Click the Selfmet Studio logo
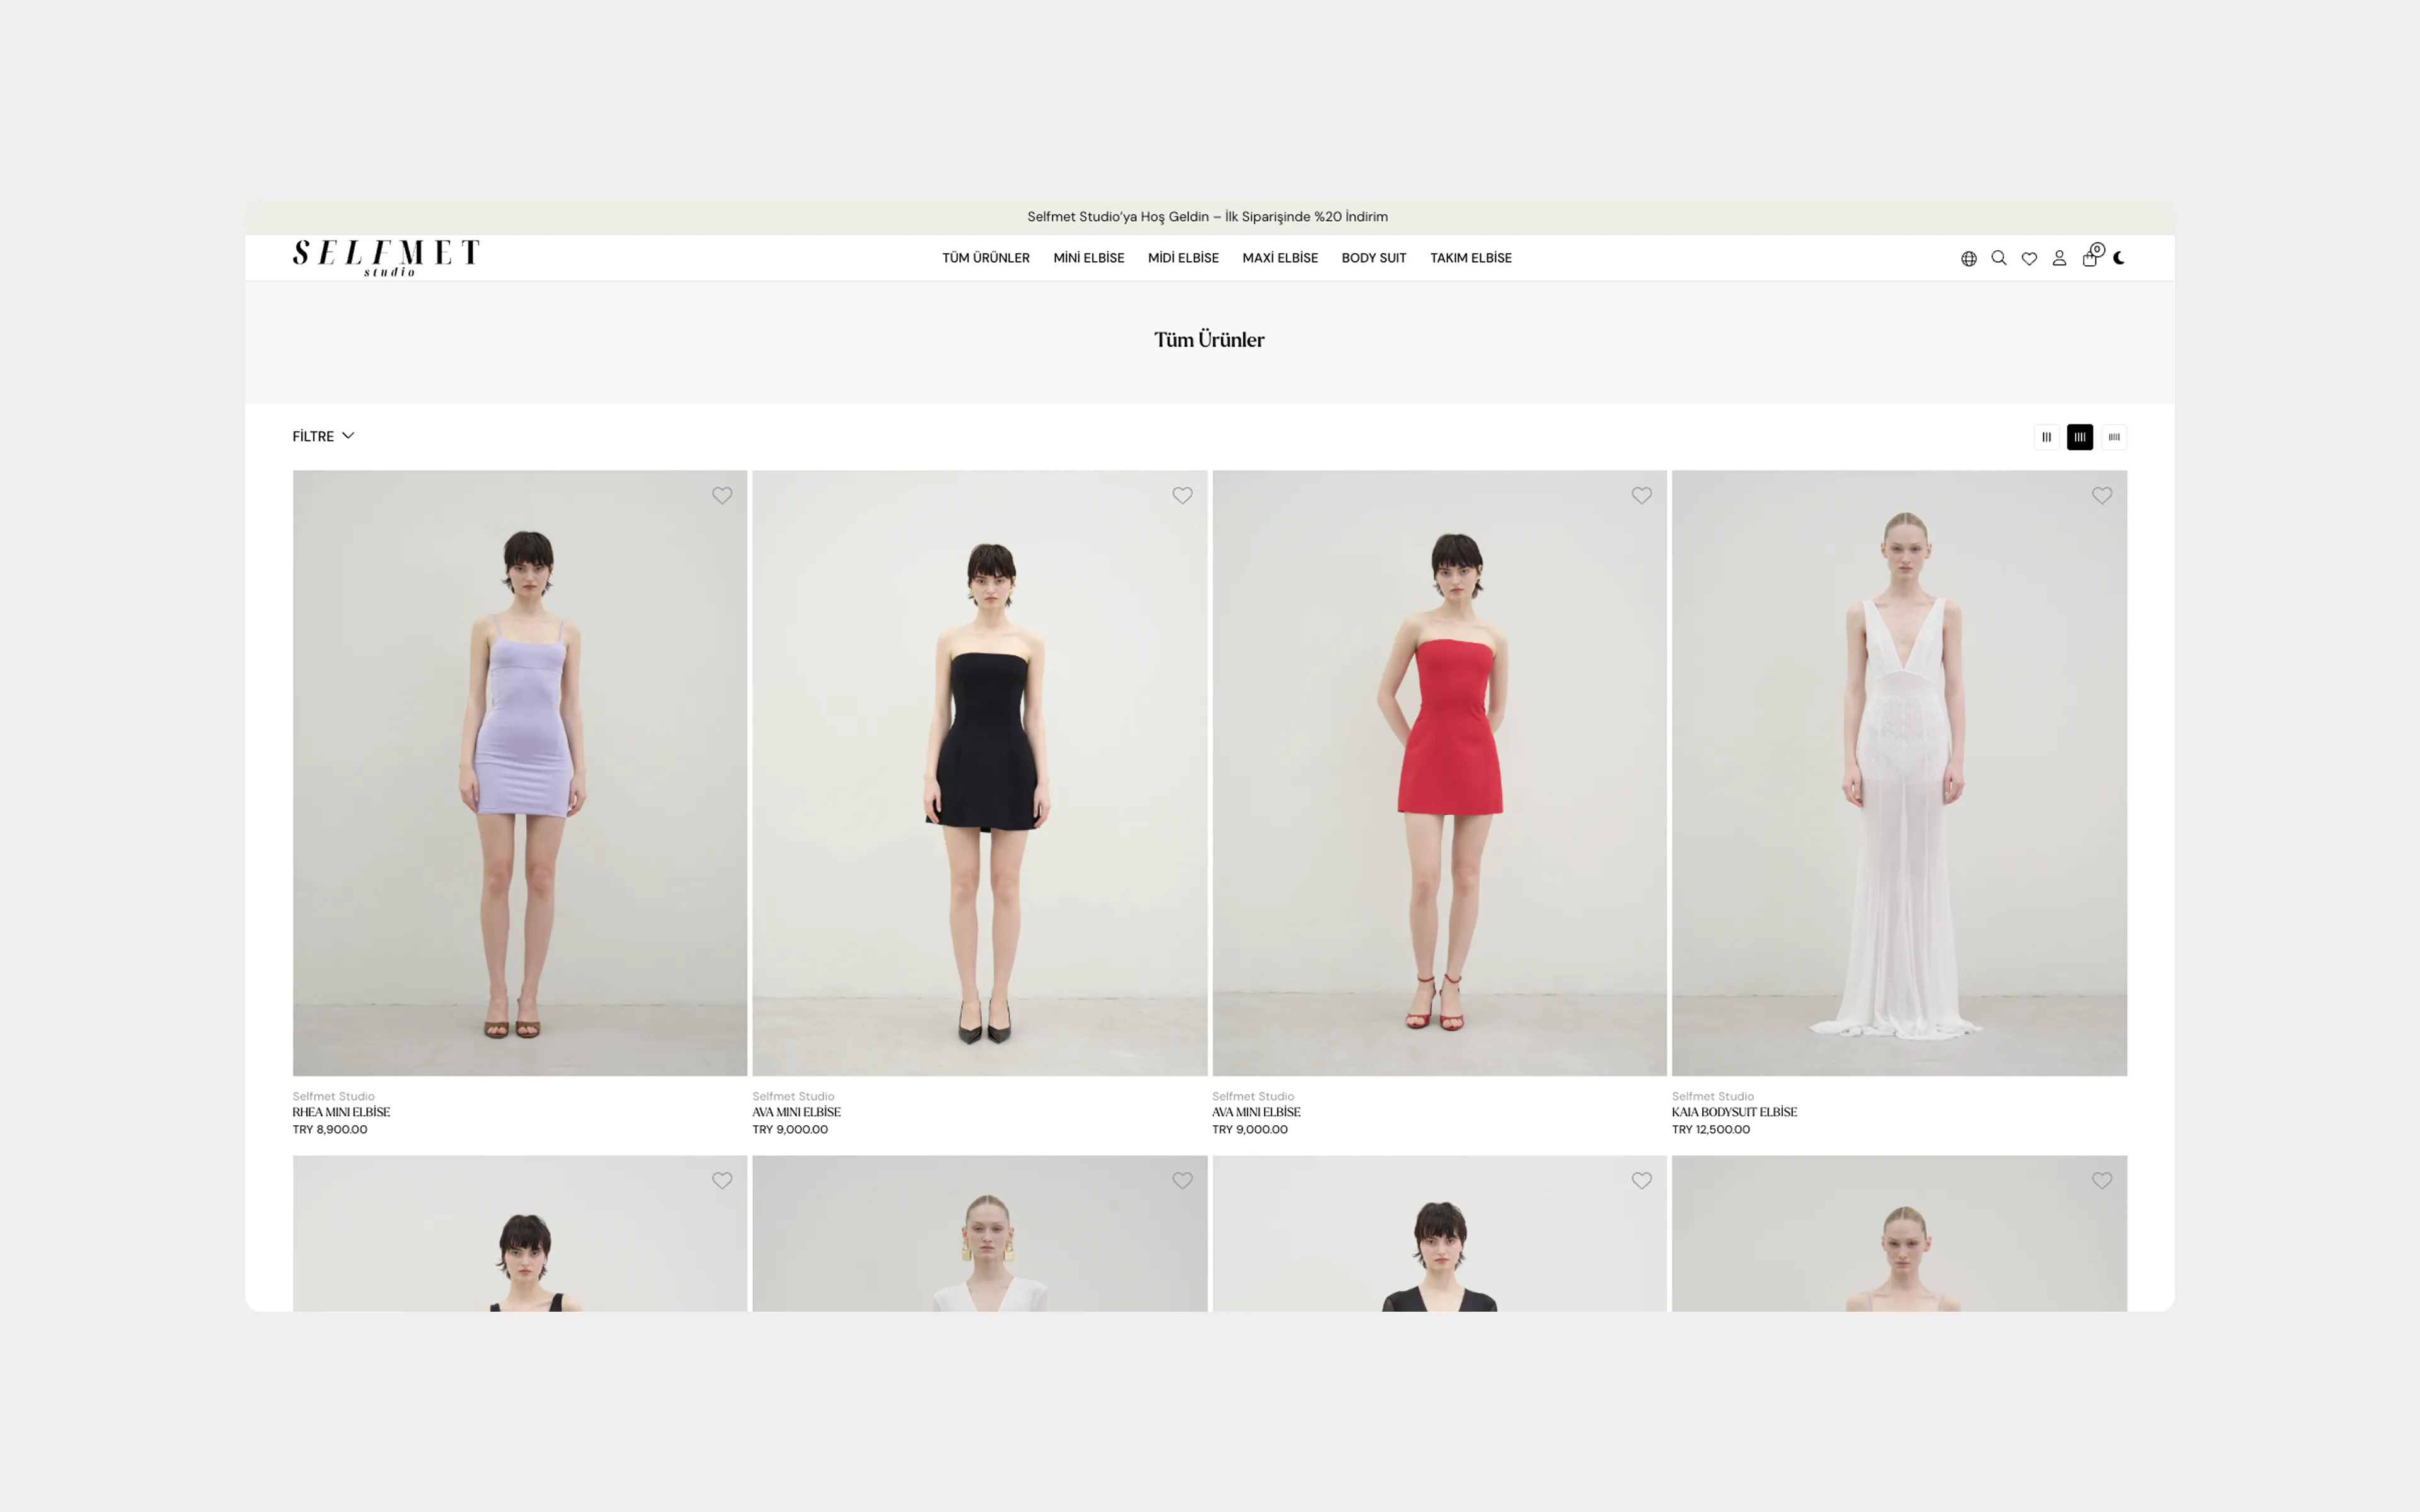2420x1512 pixels. tap(386, 258)
